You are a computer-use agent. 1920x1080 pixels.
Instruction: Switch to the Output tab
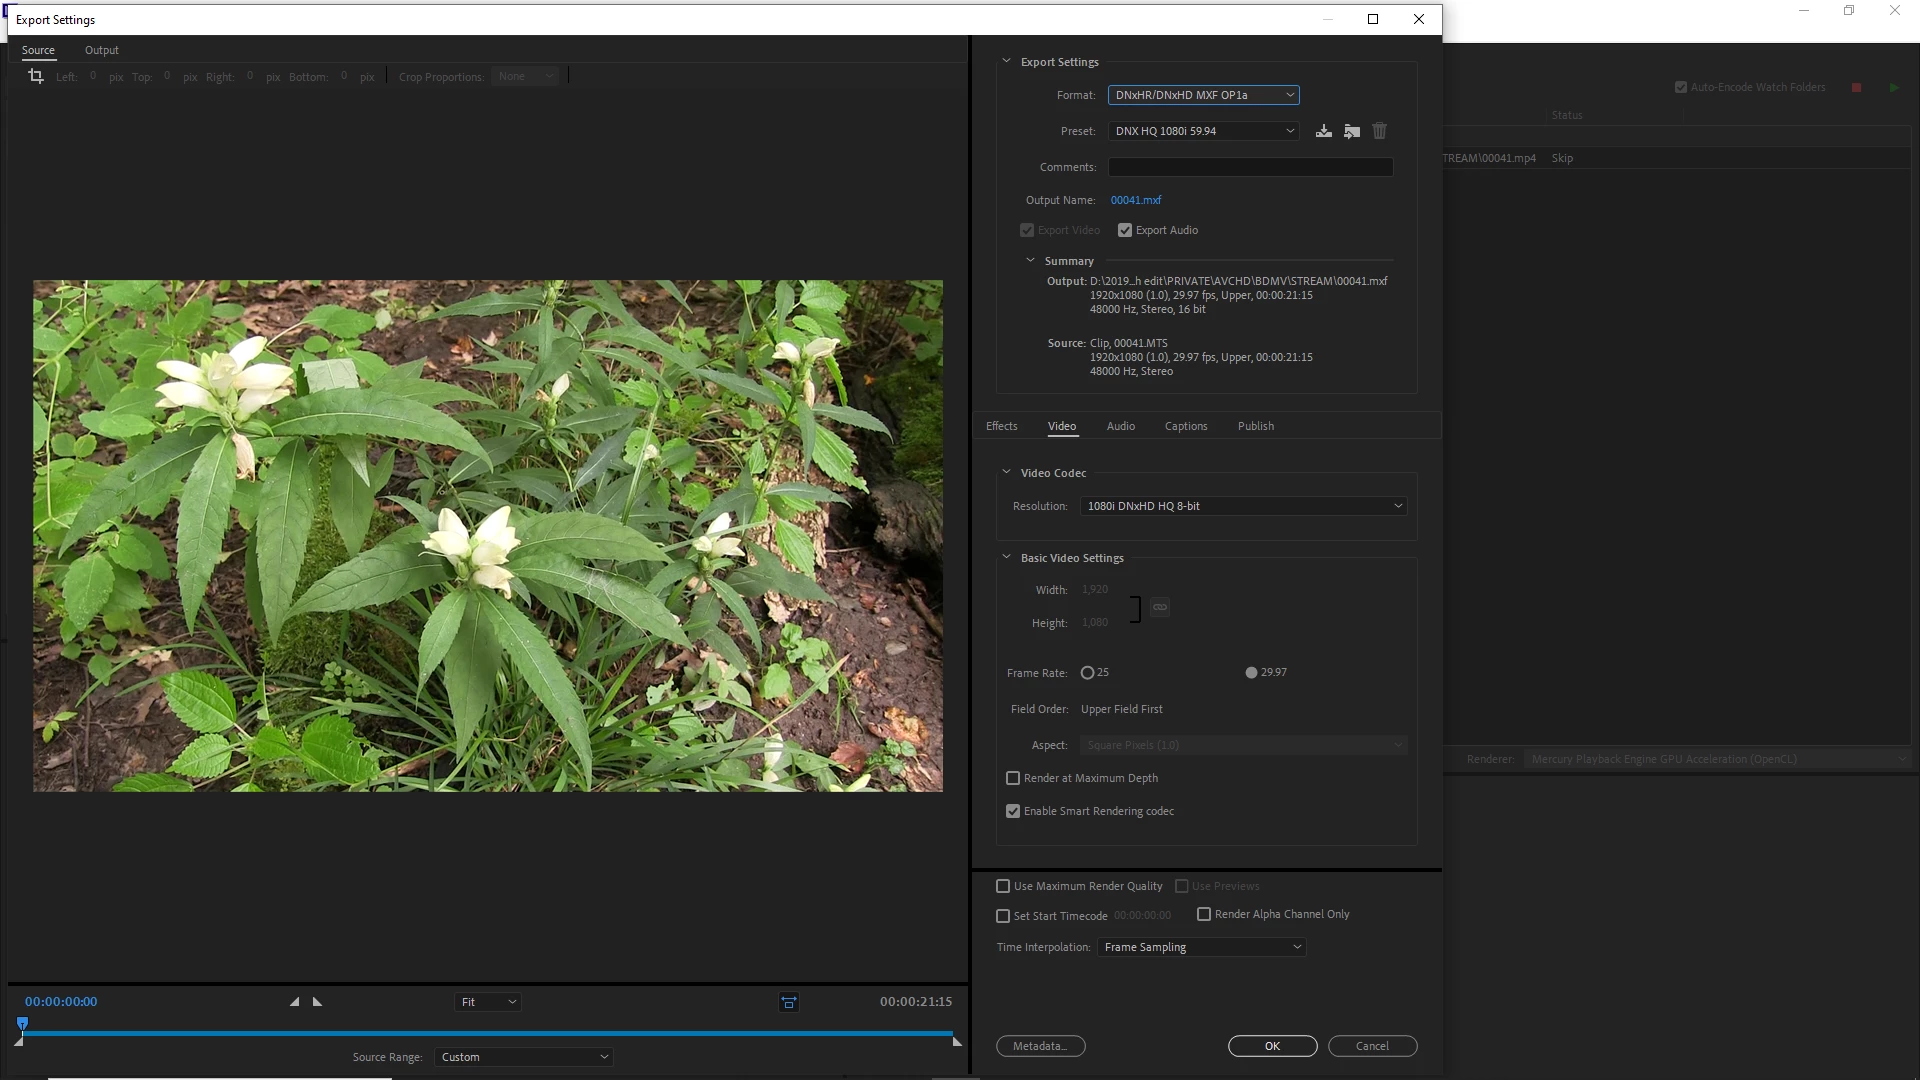pos(101,50)
